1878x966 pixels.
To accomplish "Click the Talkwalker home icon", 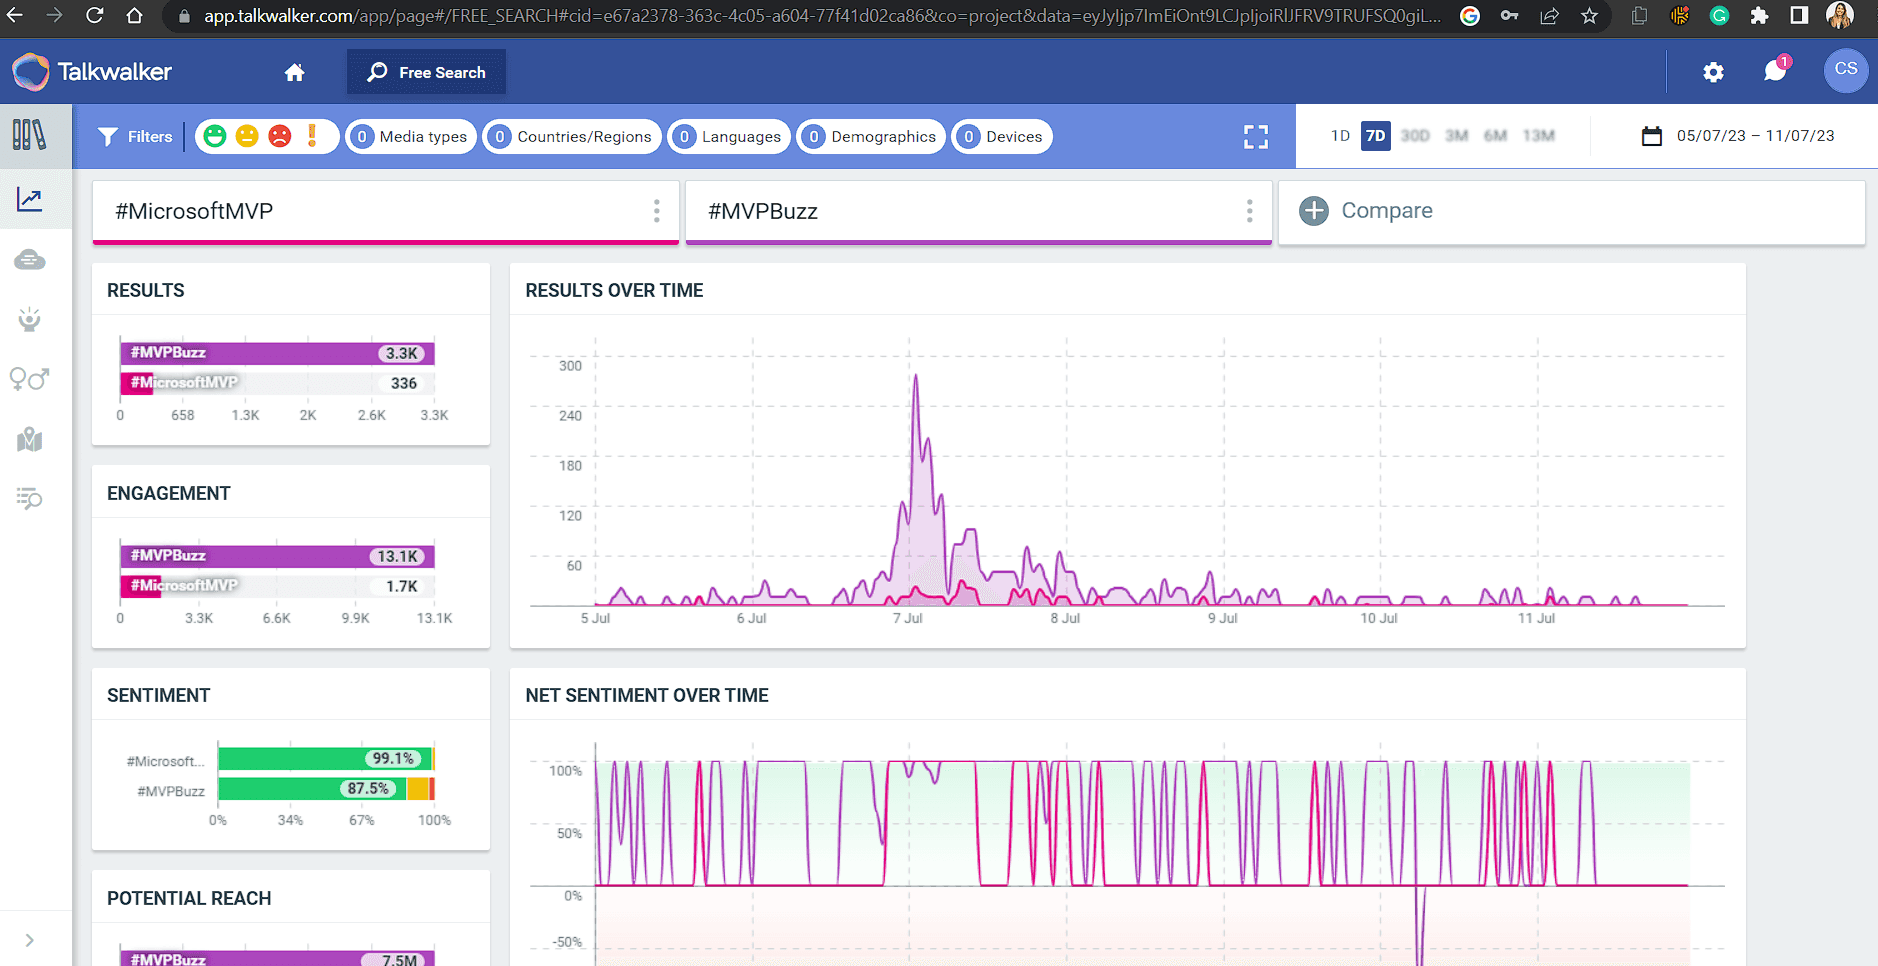I will tap(294, 72).
